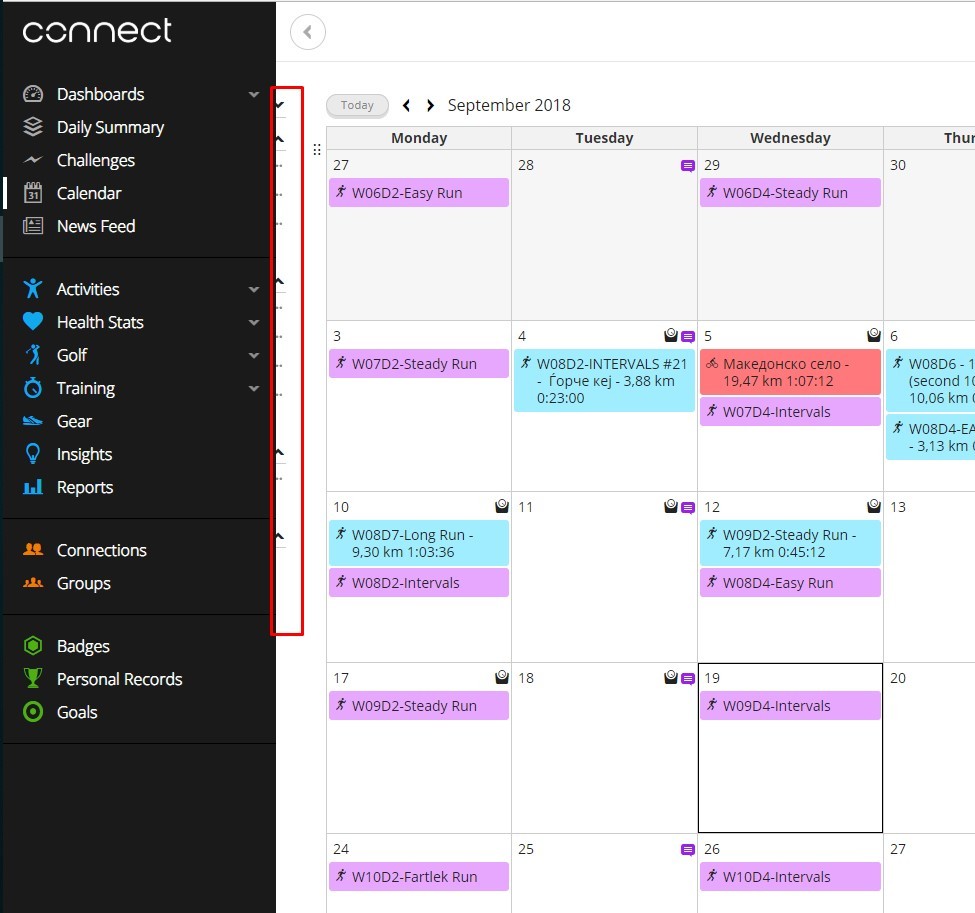This screenshot has height=913, width=975.
Task: Open Badges via the green hexagon icon
Action: tap(33, 646)
